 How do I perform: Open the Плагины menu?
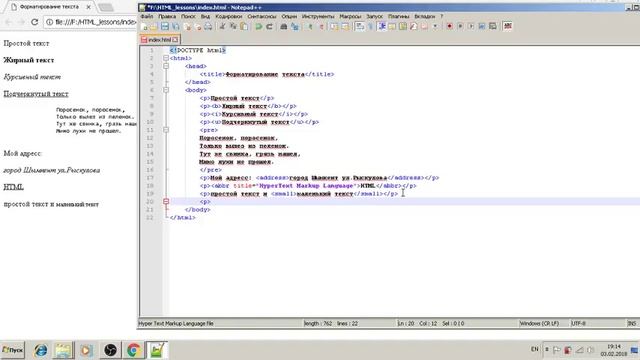[398, 16]
